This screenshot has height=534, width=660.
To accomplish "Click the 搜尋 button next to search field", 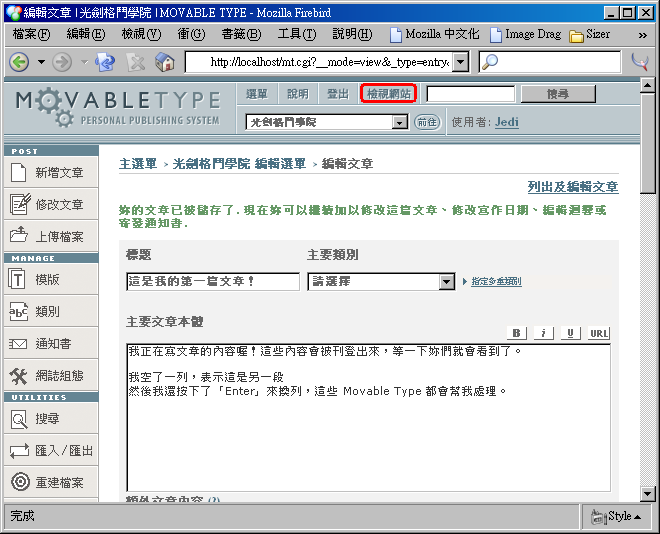I will (558, 94).
